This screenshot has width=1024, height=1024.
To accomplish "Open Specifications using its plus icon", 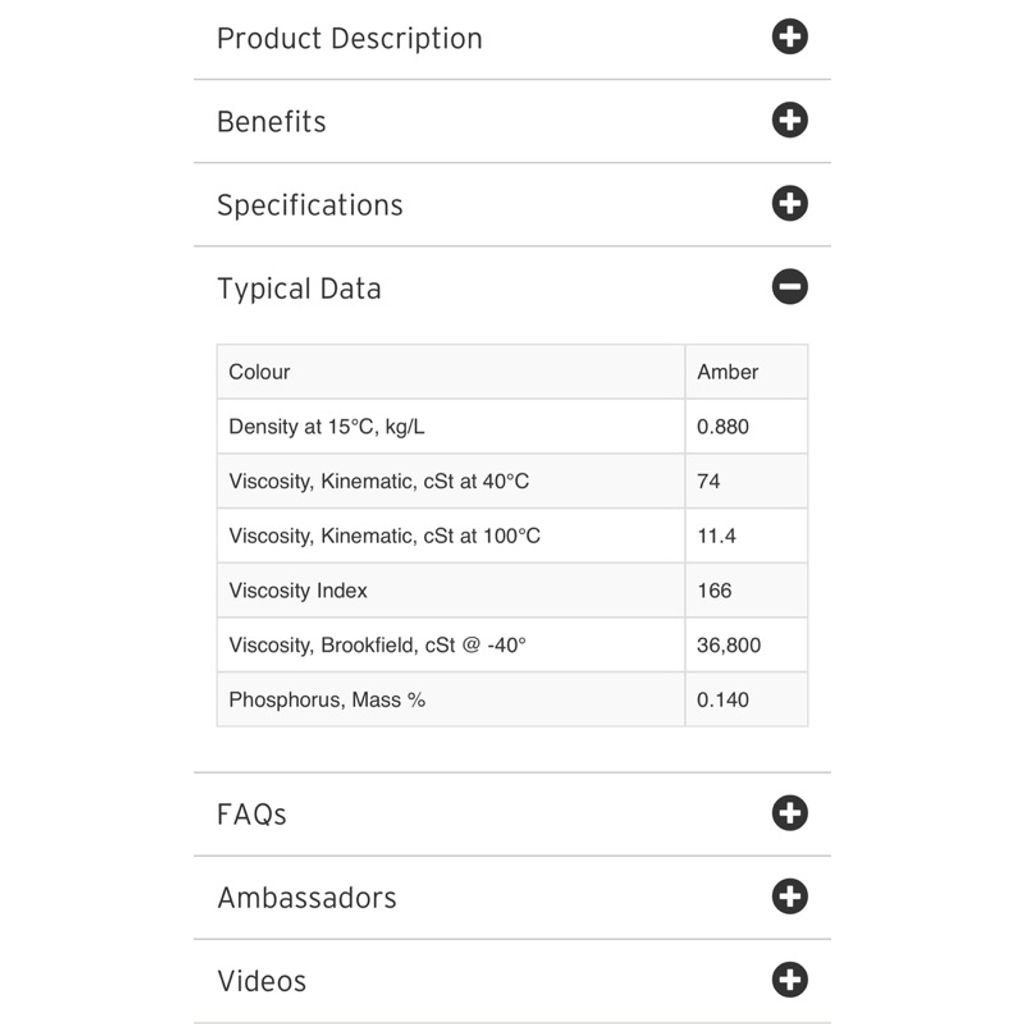I will [790, 203].
